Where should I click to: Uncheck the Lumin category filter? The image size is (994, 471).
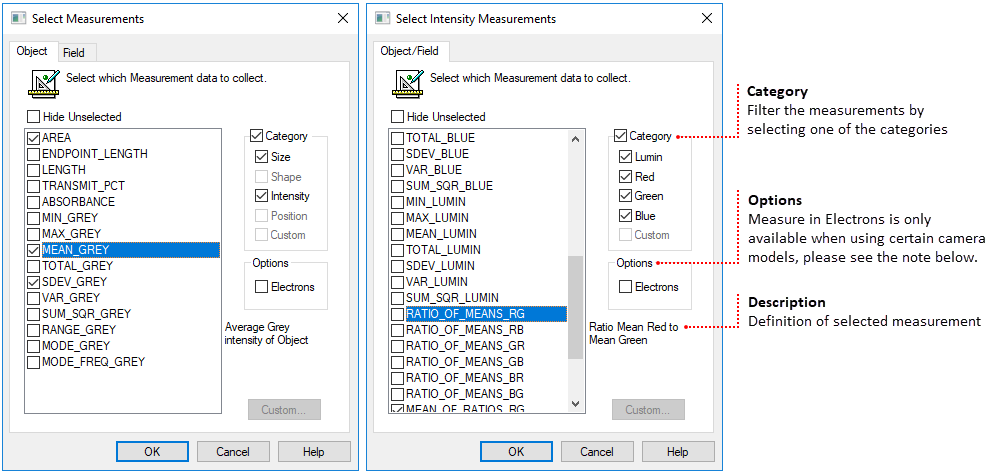626,157
